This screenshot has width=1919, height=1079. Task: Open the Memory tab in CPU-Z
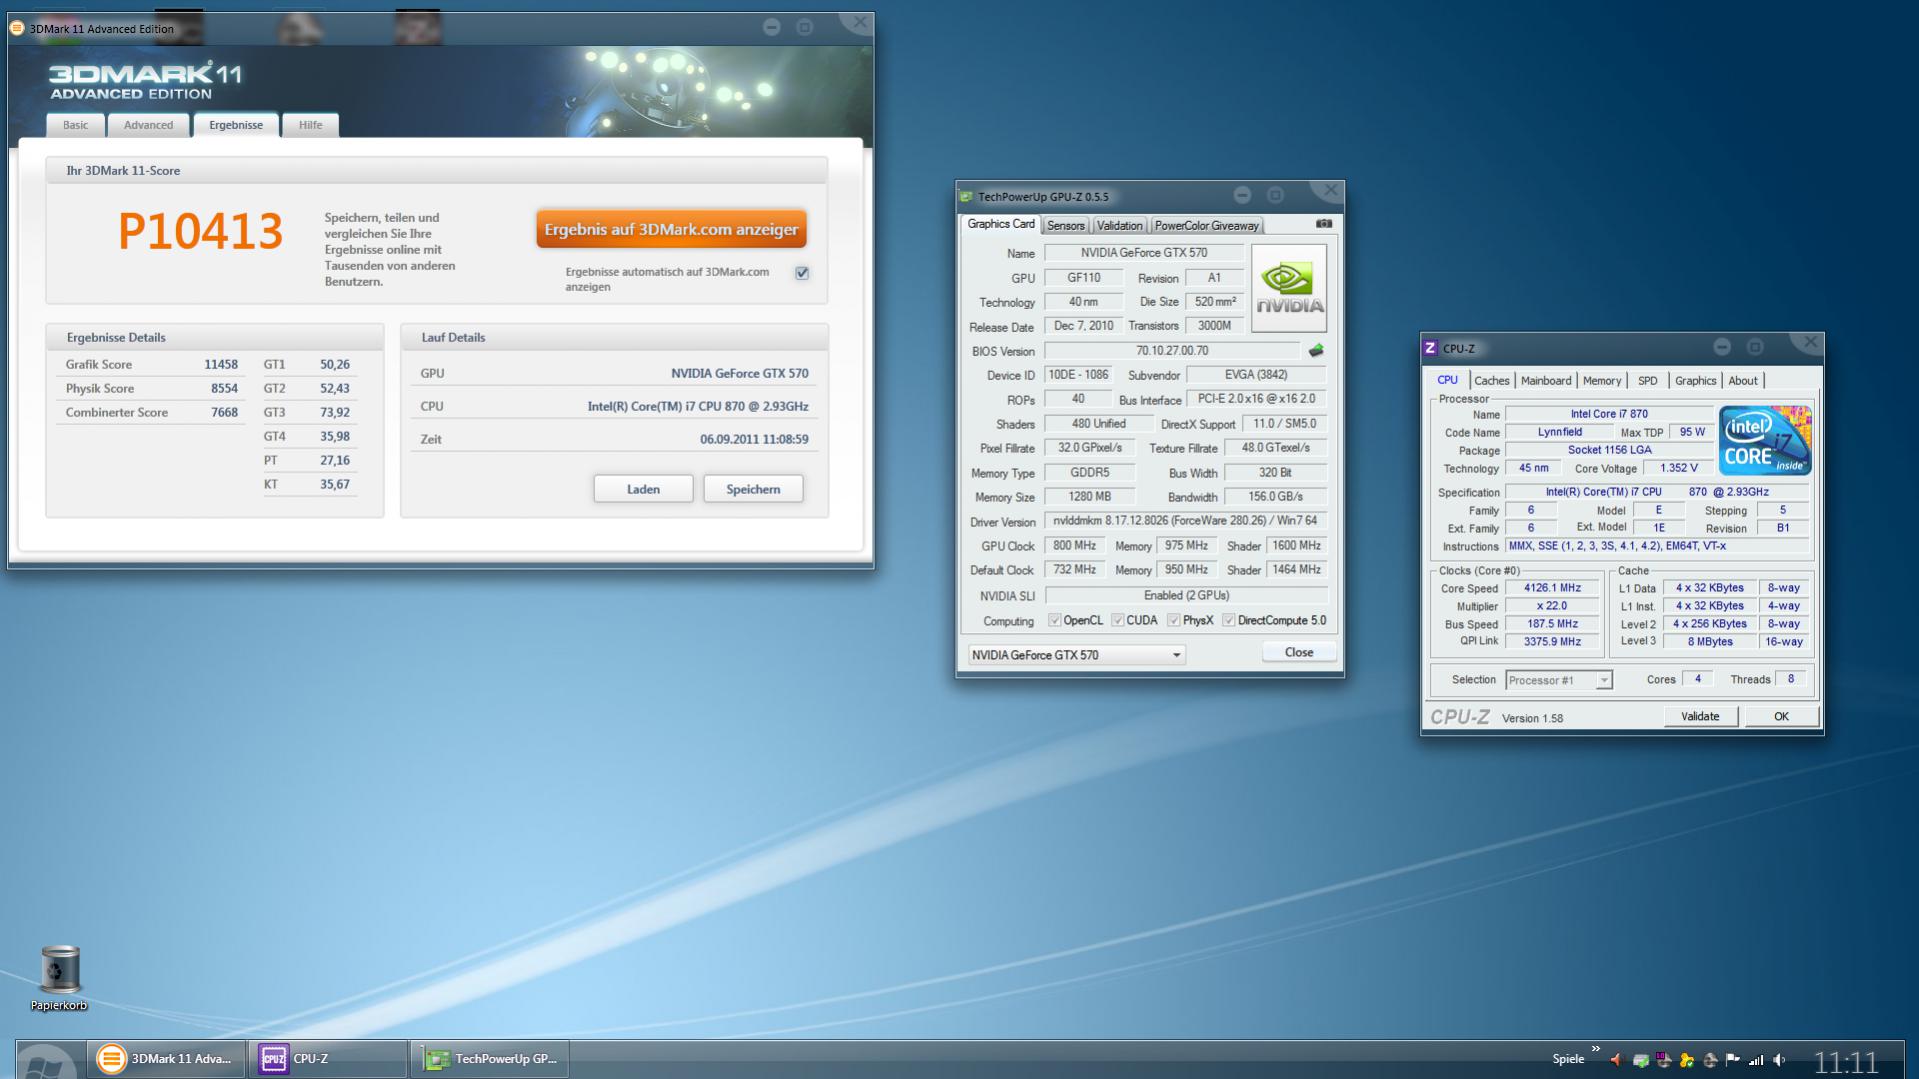point(1601,381)
